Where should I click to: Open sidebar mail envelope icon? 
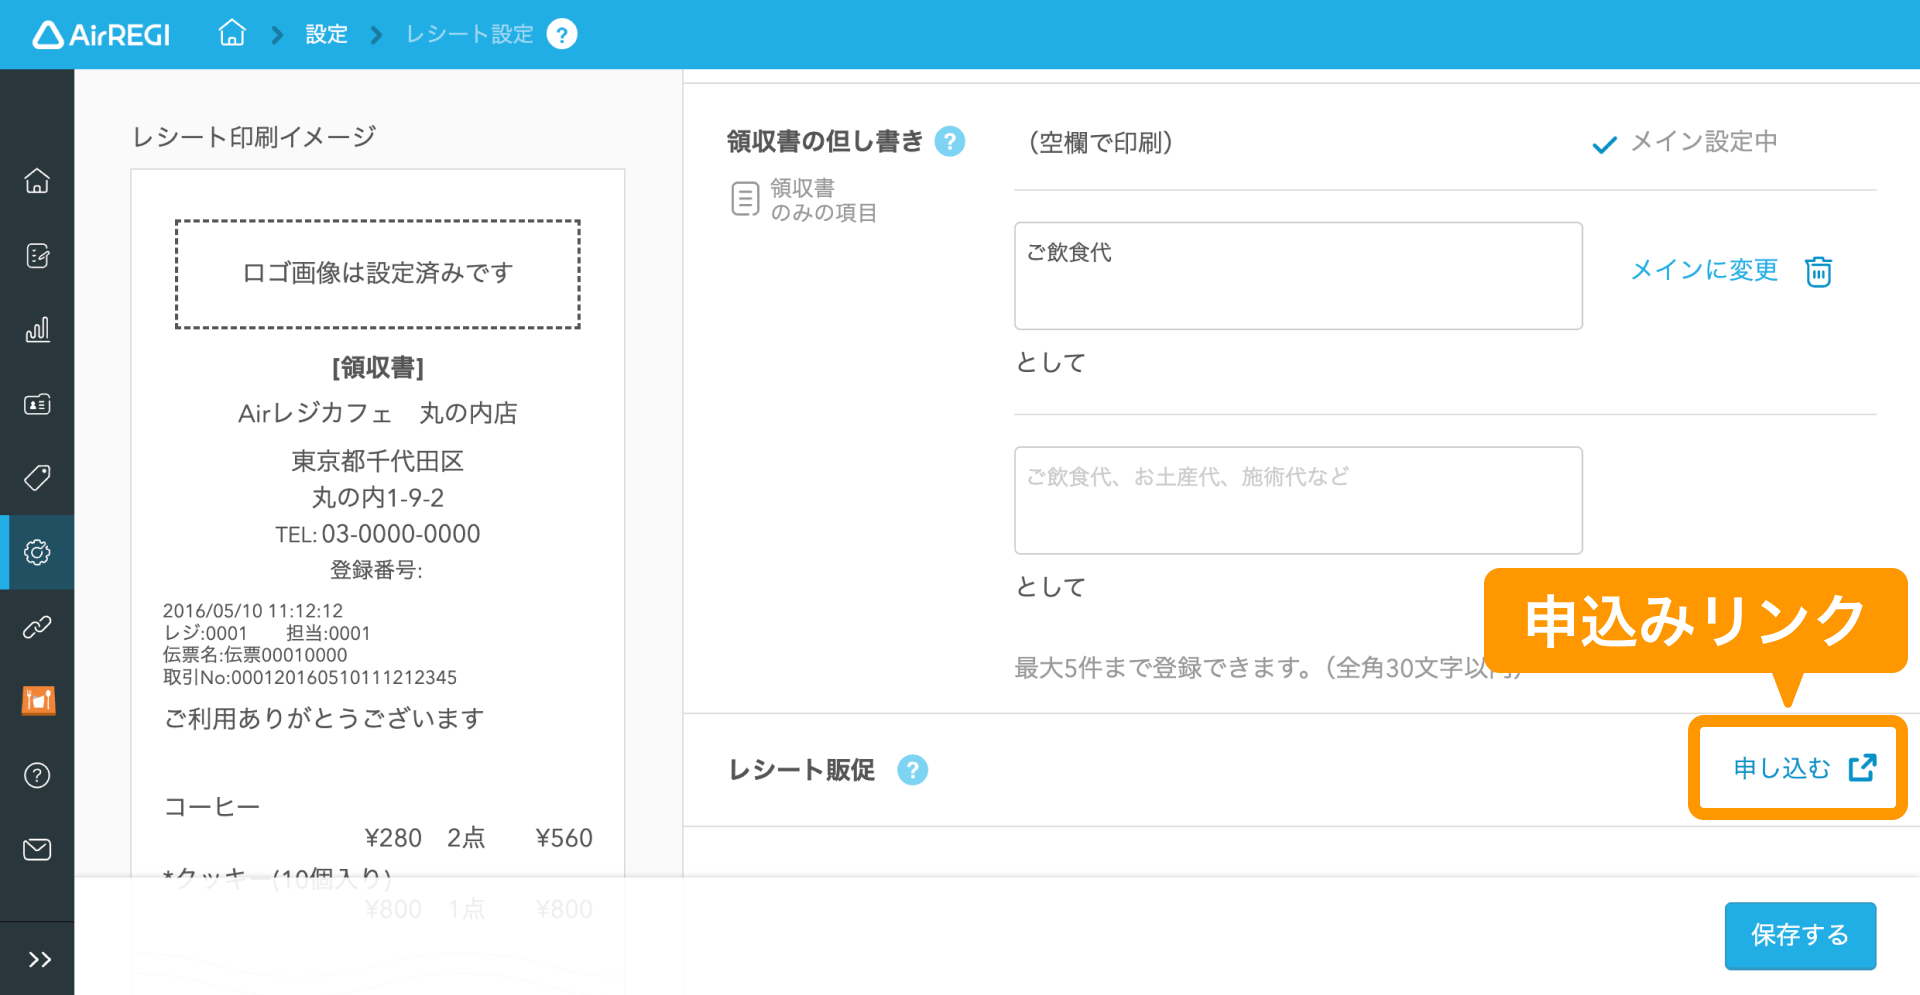coord(37,850)
